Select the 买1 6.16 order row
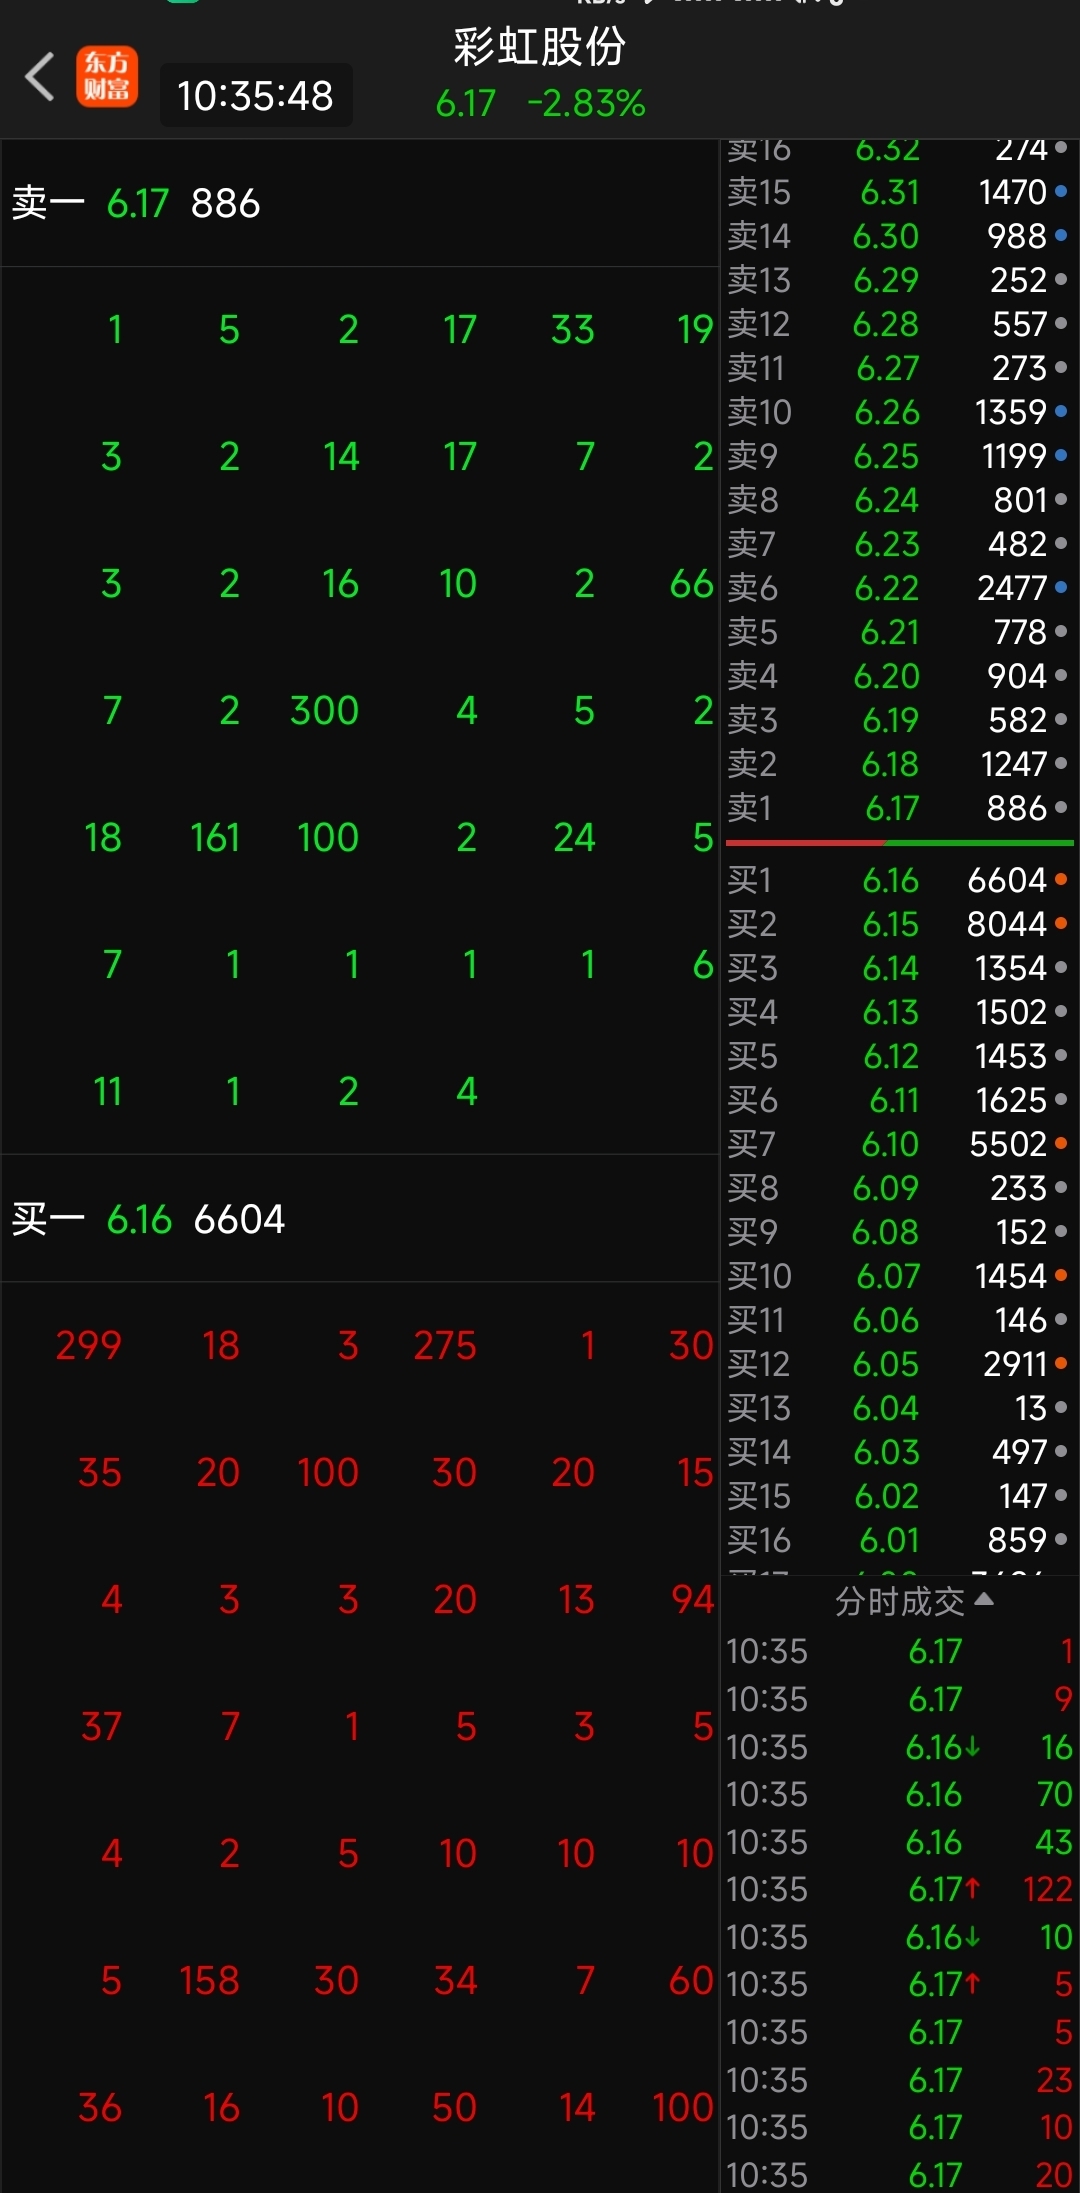This screenshot has height=2193, width=1080. coord(898,880)
